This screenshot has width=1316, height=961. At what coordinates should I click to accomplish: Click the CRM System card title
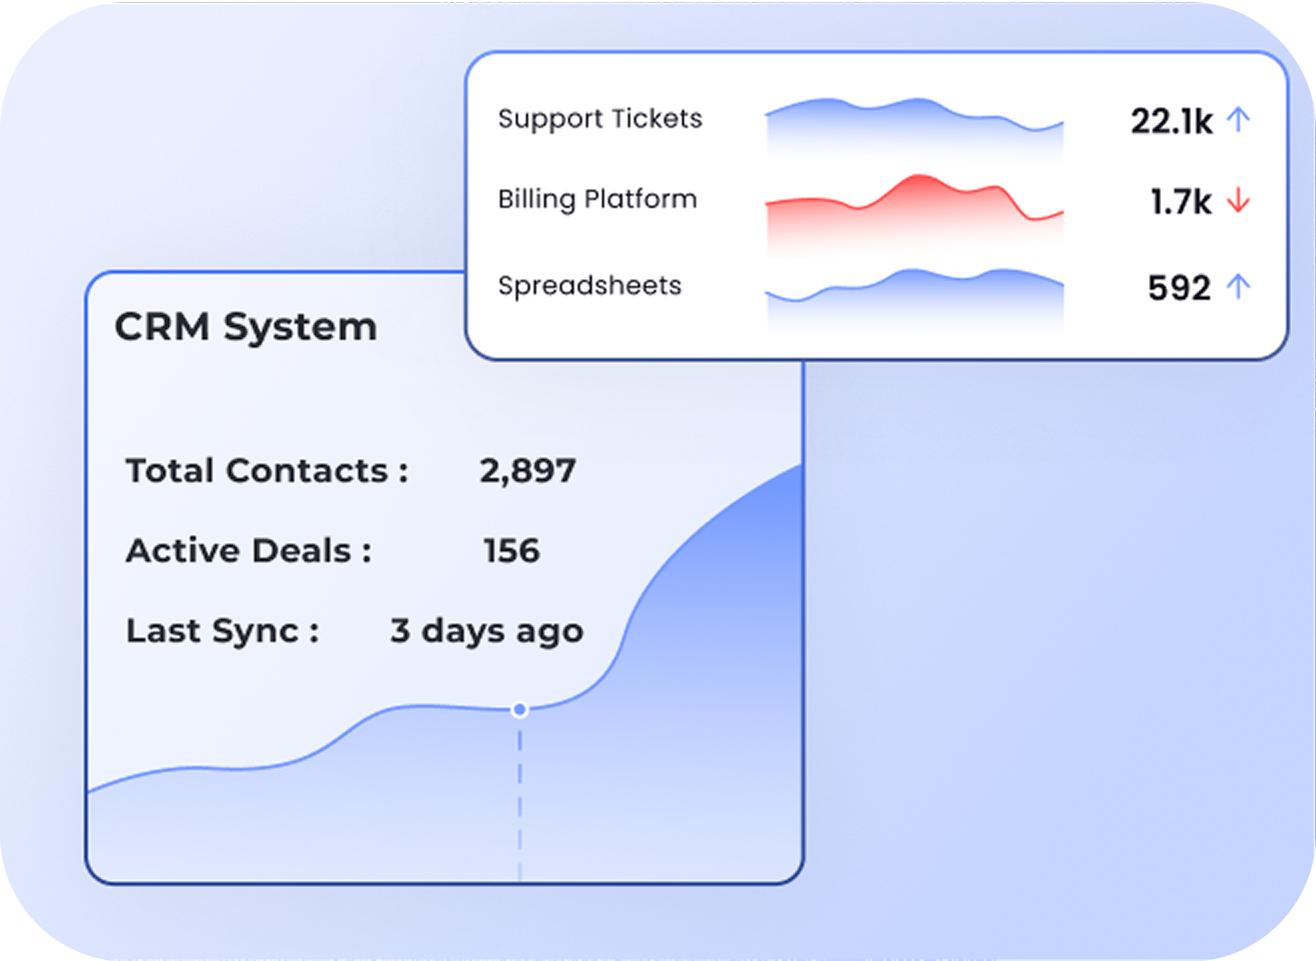pyautogui.click(x=246, y=327)
